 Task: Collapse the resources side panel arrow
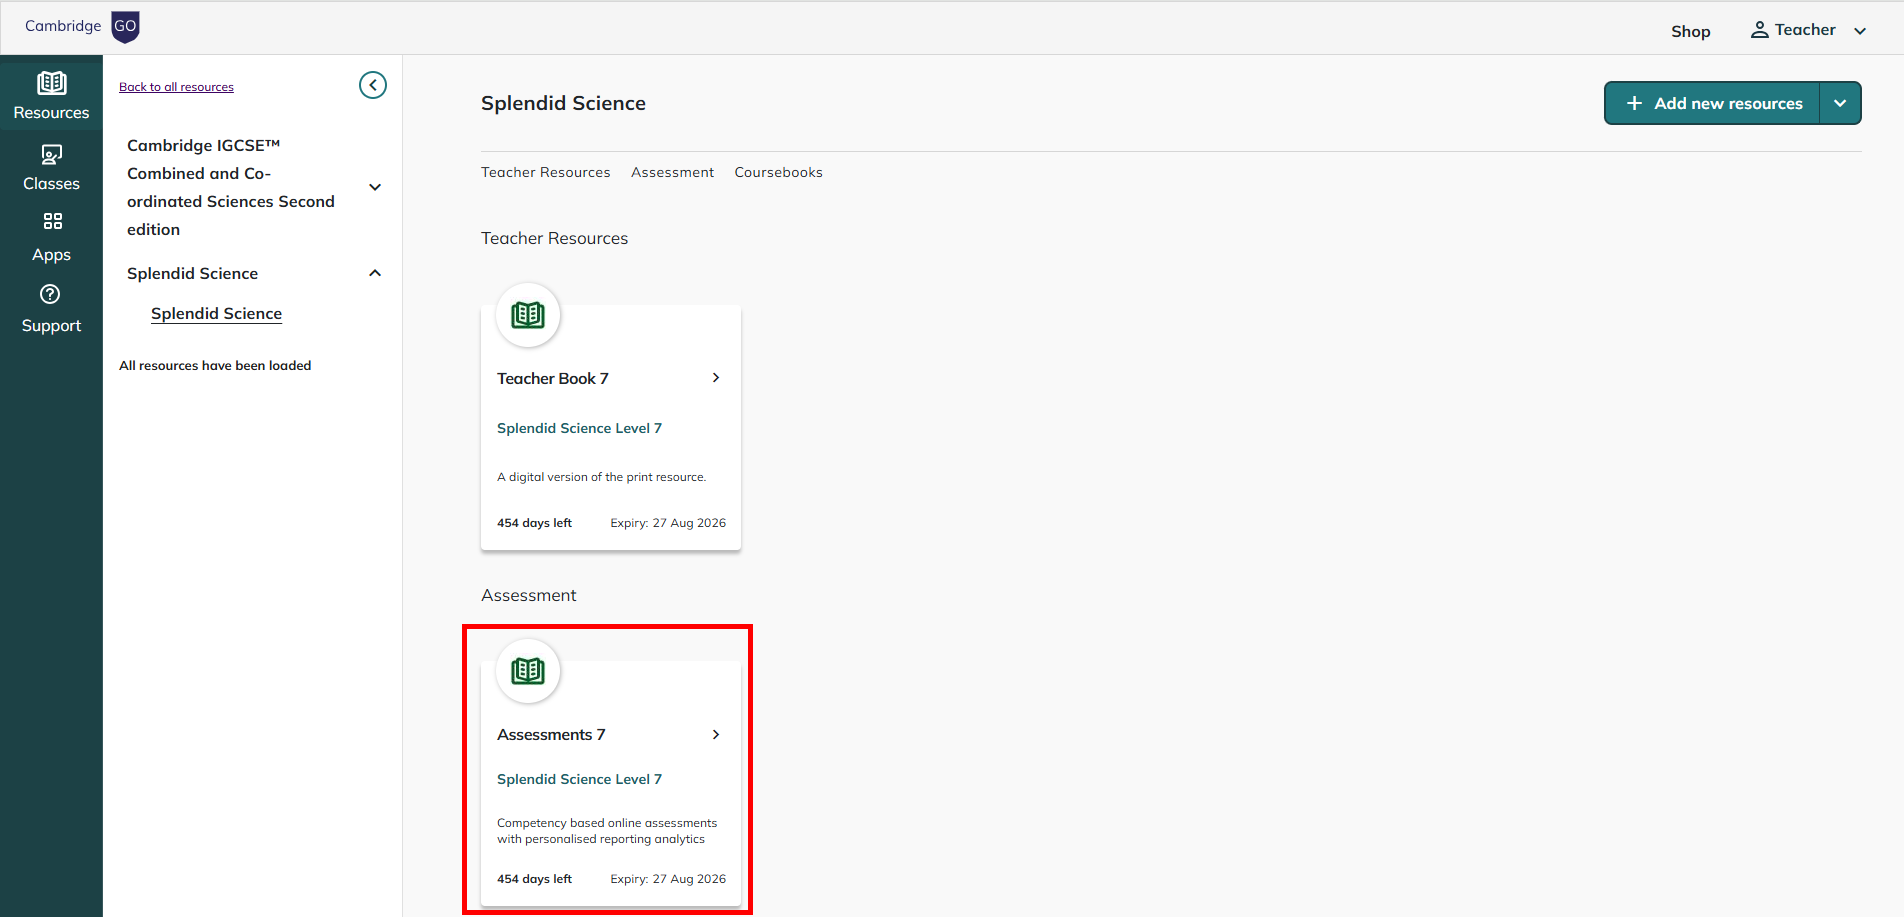click(x=373, y=85)
